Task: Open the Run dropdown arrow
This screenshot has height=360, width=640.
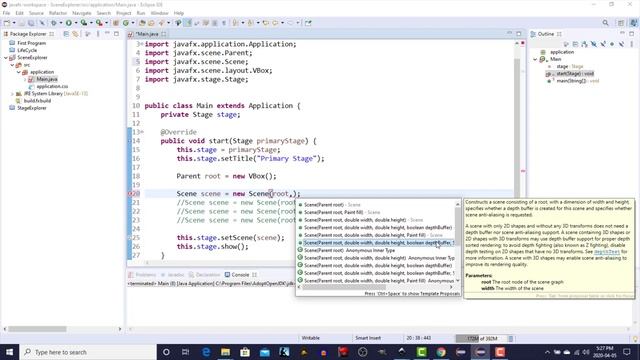Action: [x=76, y=23]
